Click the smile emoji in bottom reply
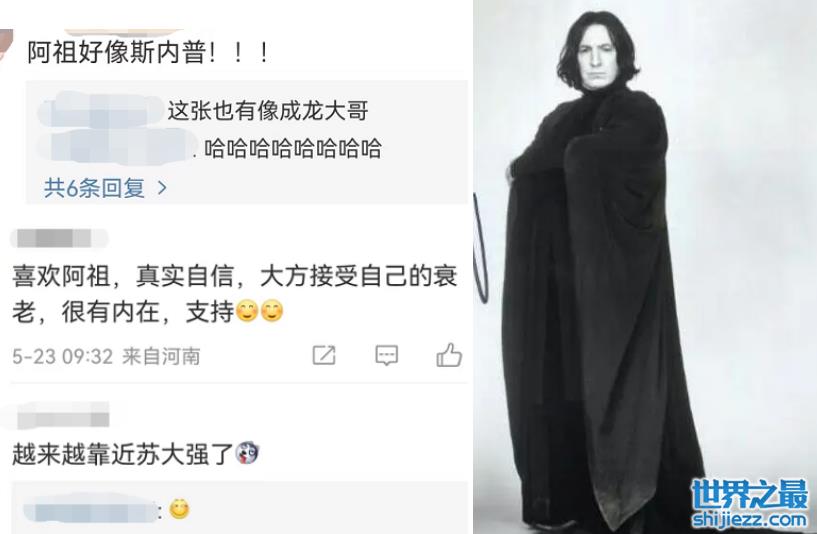Screen dimensions: 817x534 tap(179, 509)
